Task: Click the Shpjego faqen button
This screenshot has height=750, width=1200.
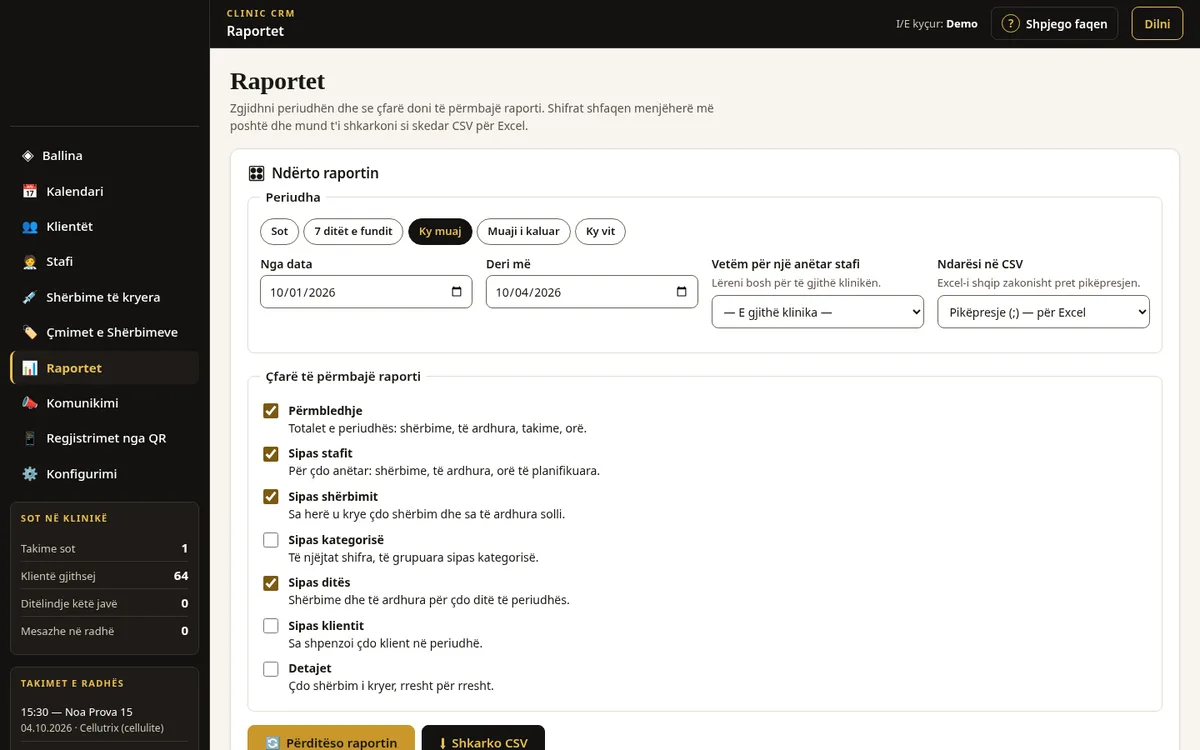Action: click(x=1054, y=24)
